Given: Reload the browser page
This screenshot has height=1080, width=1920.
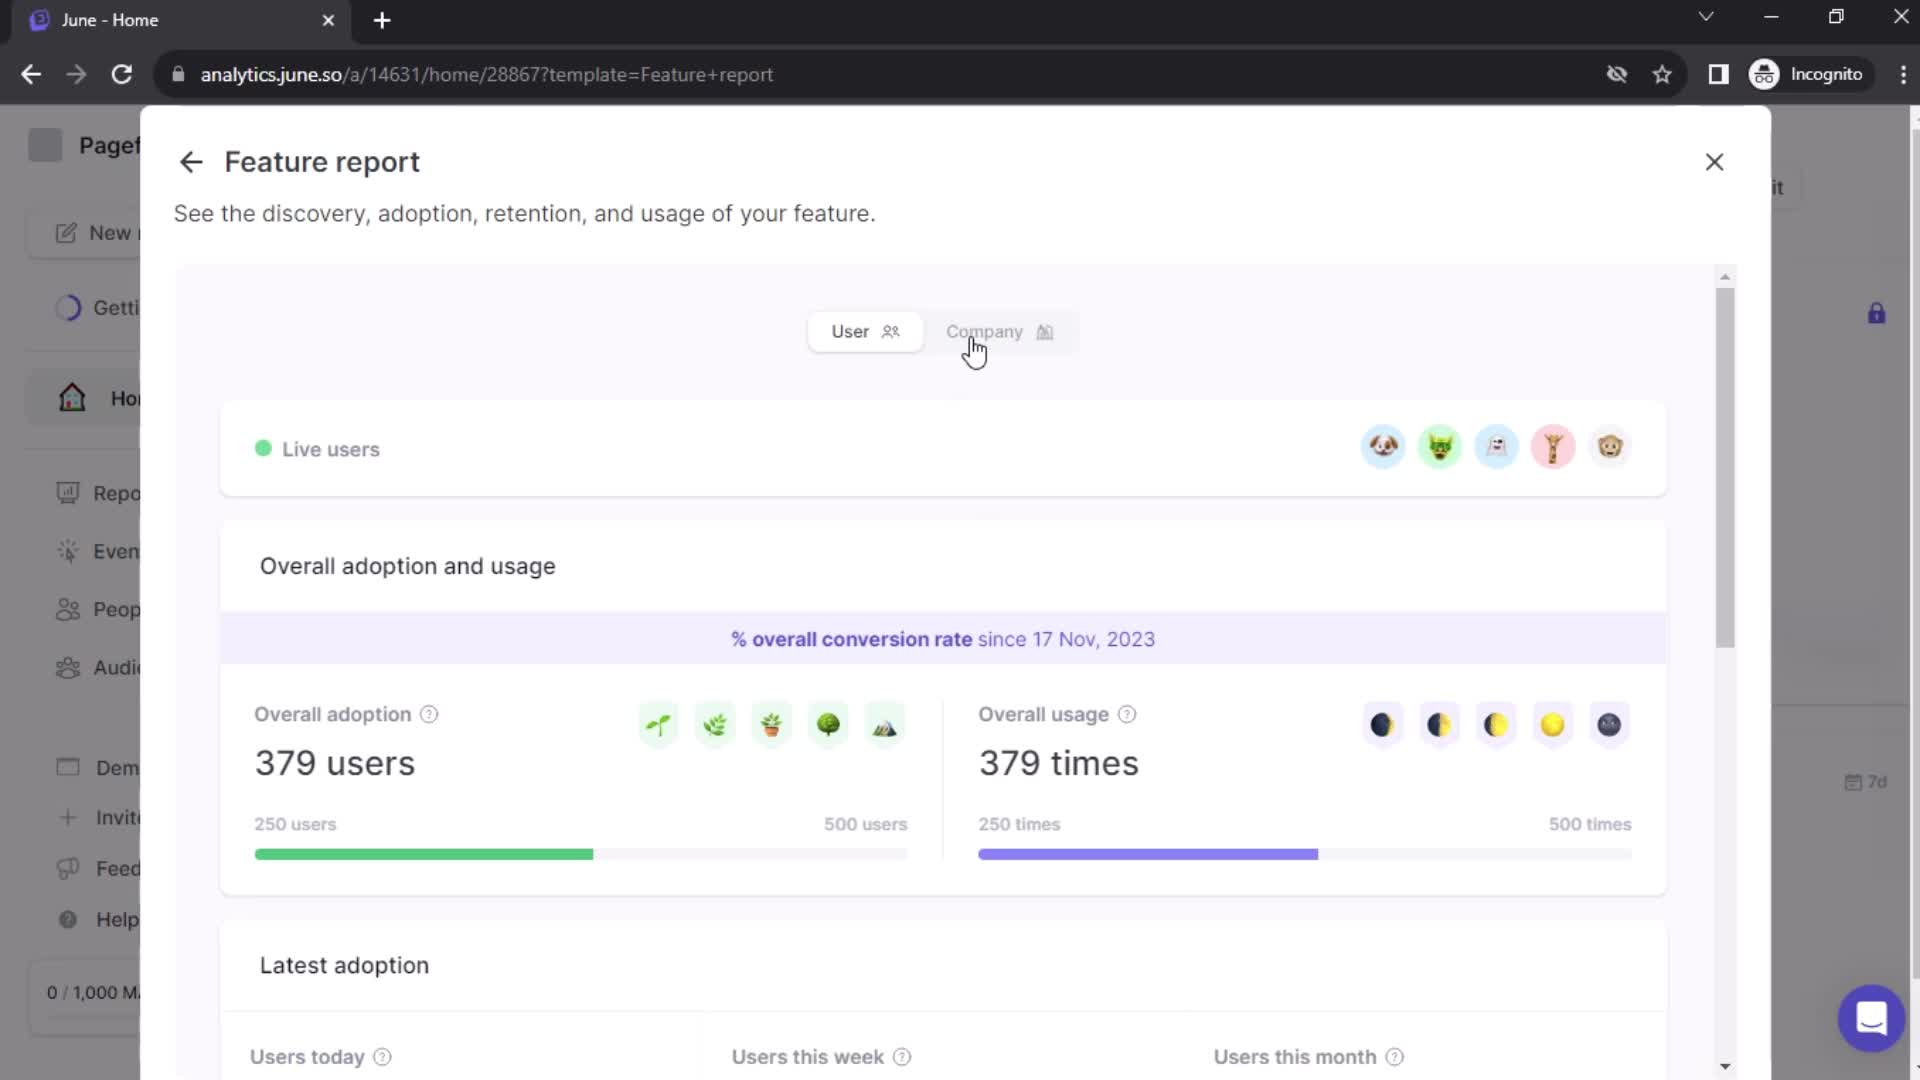Looking at the screenshot, I should click(x=122, y=74).
